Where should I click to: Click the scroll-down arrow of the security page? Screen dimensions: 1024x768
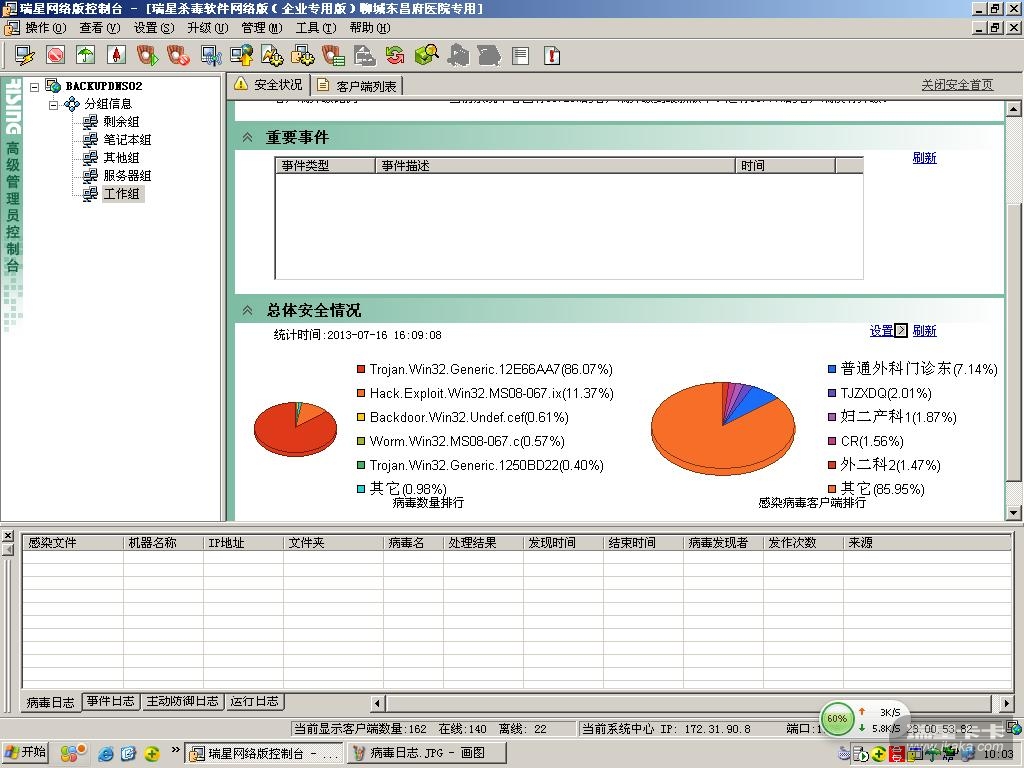click(x=1014, y=513)
